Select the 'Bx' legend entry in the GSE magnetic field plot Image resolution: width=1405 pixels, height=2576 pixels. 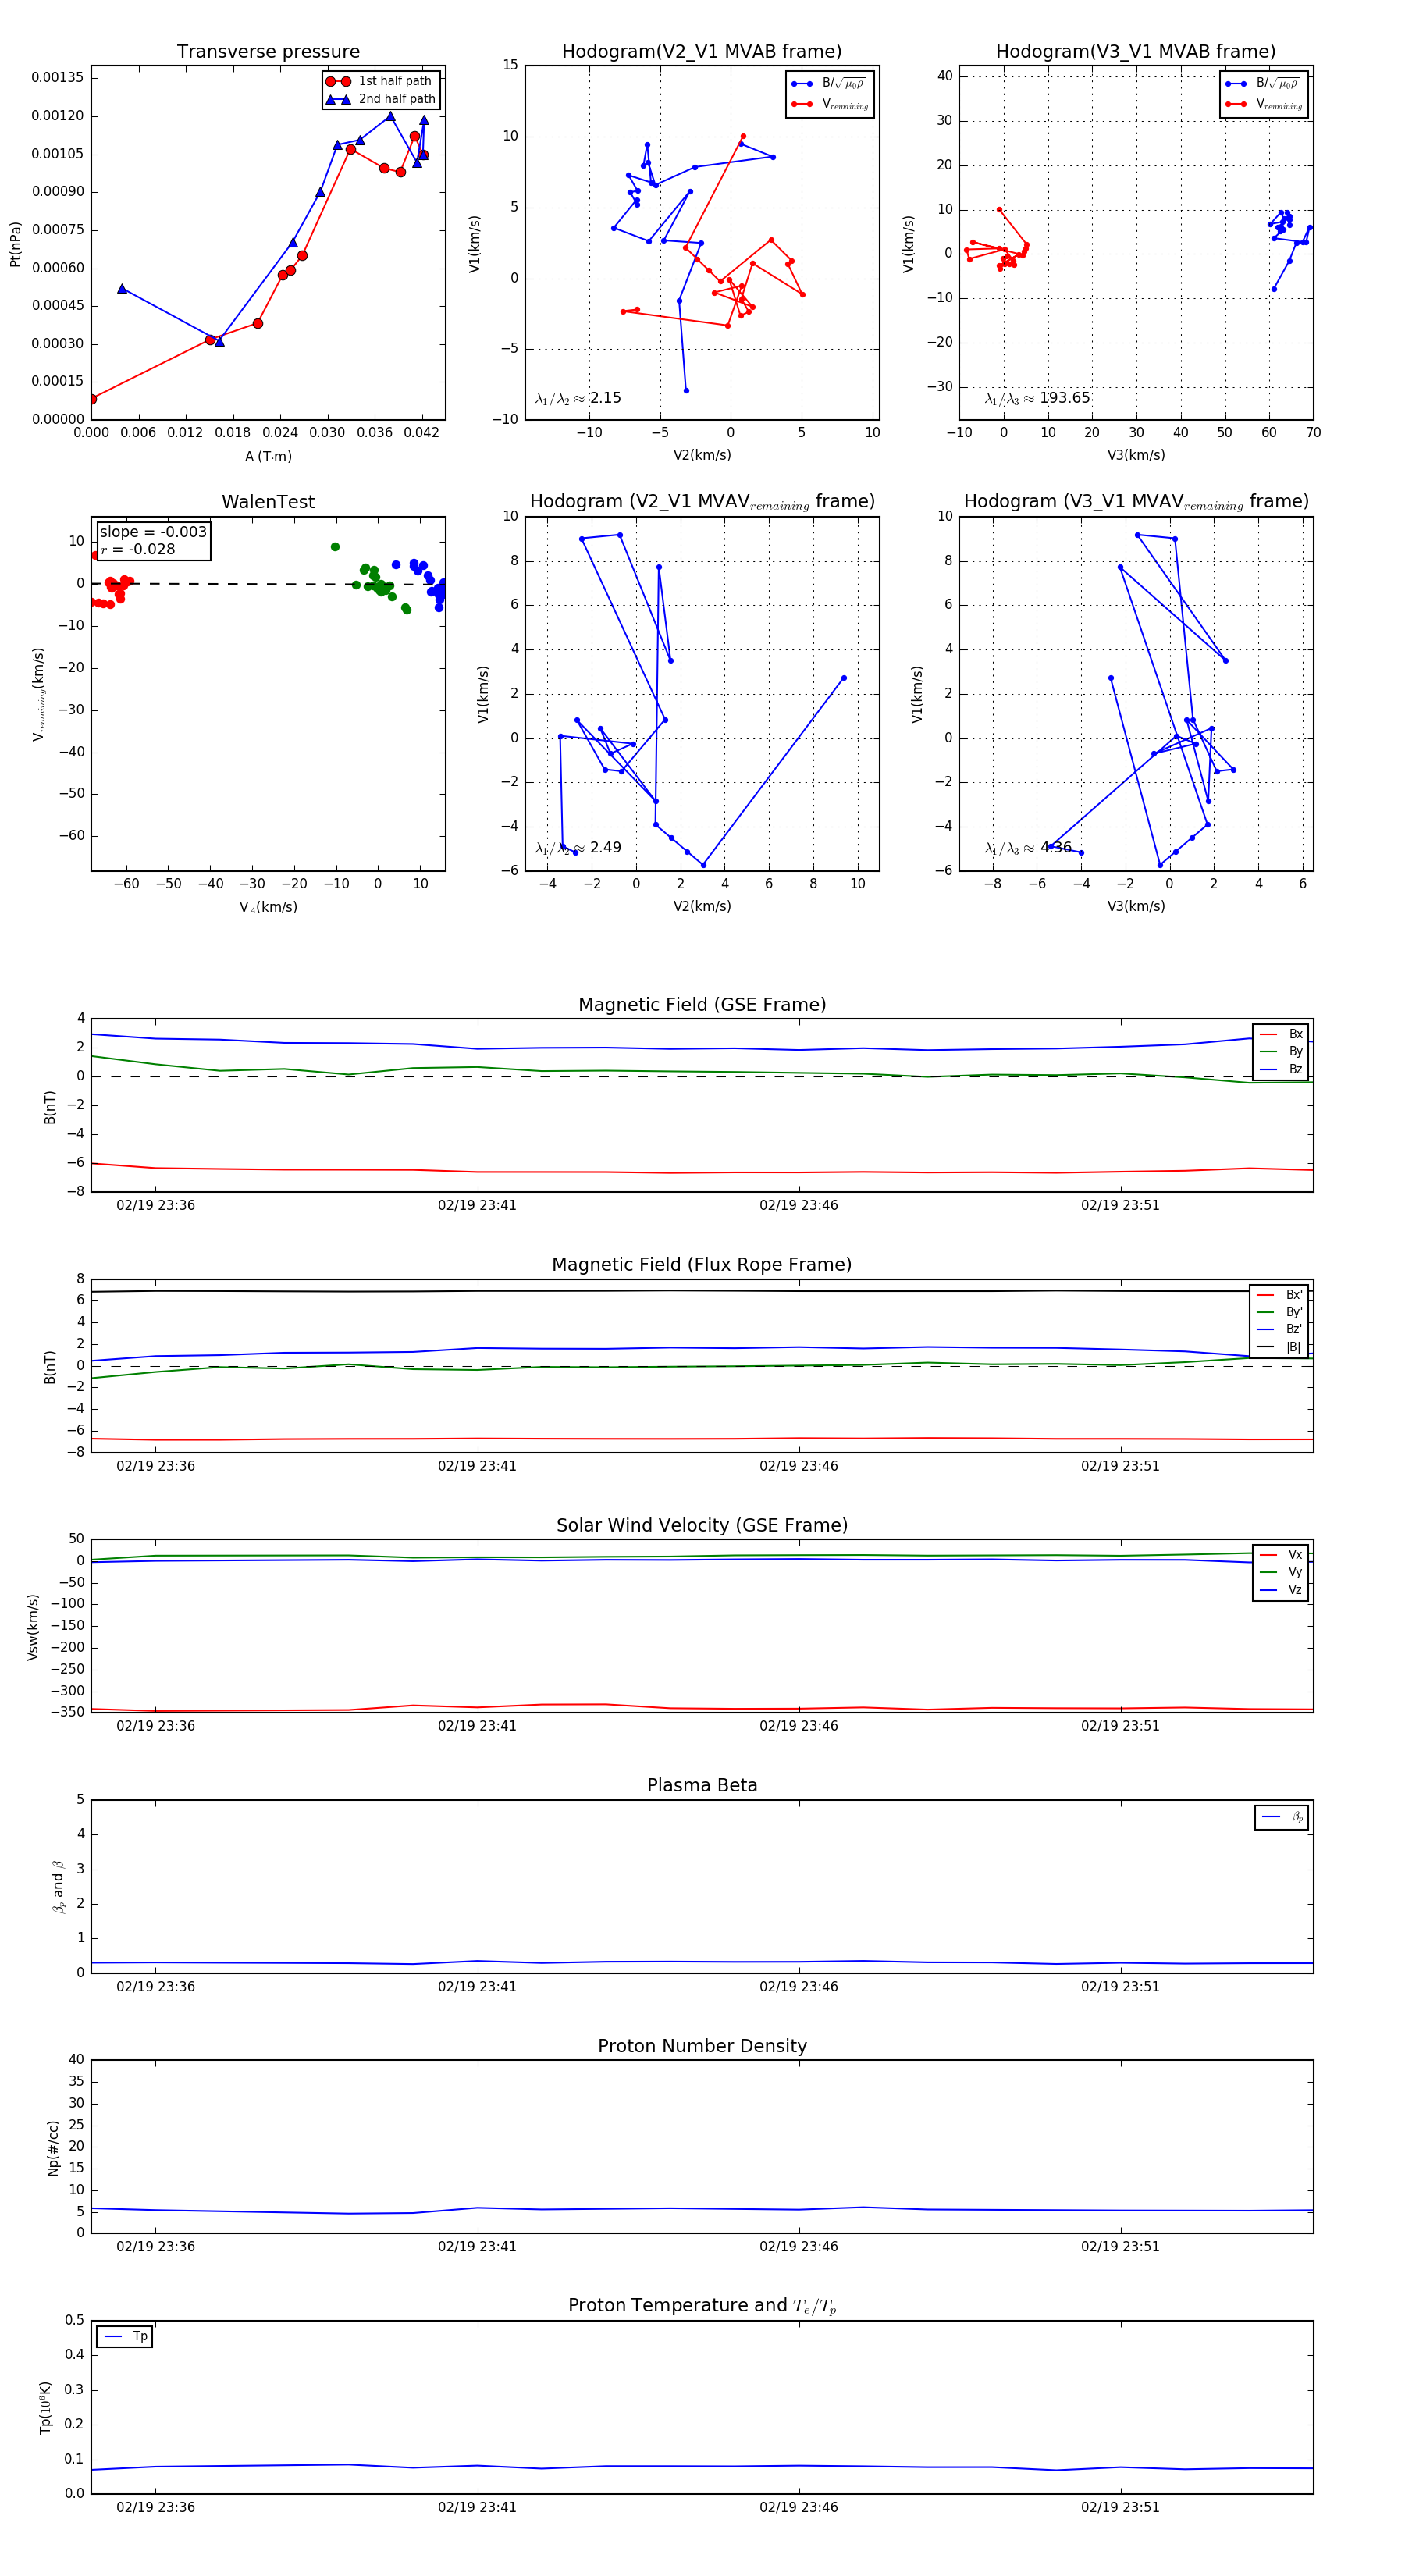[x=1281, y=1034]
